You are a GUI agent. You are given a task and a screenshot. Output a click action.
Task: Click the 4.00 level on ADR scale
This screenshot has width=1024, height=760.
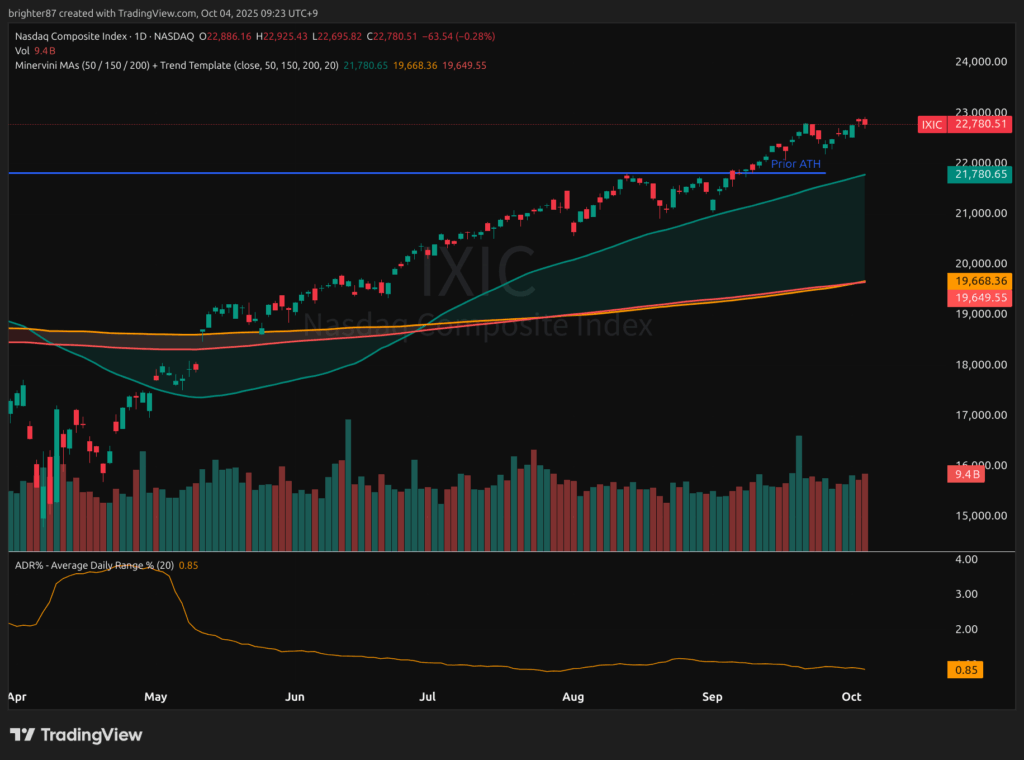tap(966, 560)
